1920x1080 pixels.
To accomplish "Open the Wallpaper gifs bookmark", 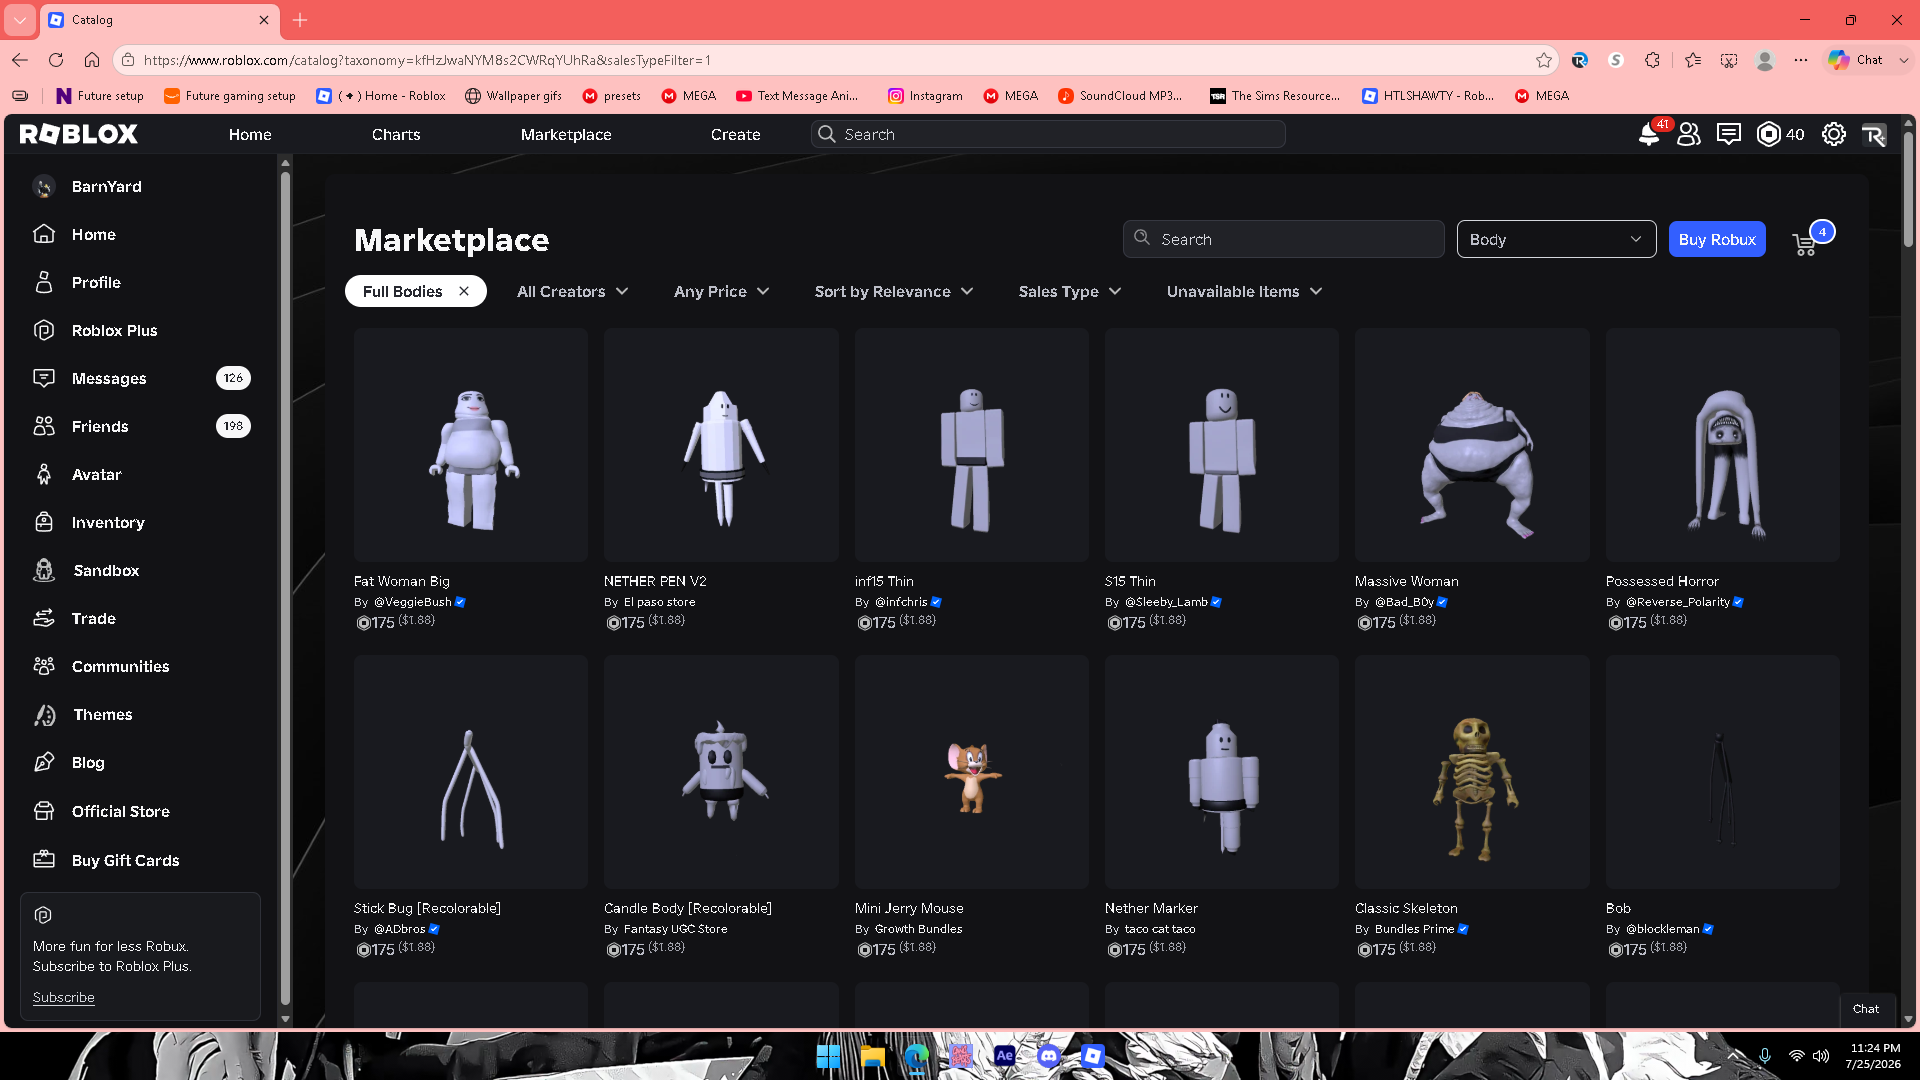I will tap(513, 96).
